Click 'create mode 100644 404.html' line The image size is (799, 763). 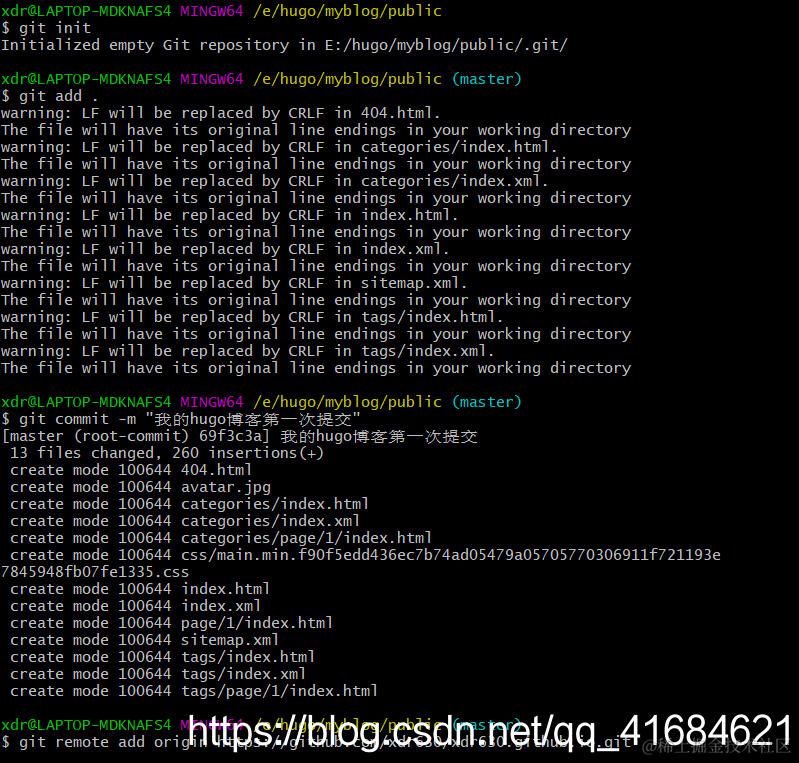tap(131, 470)
